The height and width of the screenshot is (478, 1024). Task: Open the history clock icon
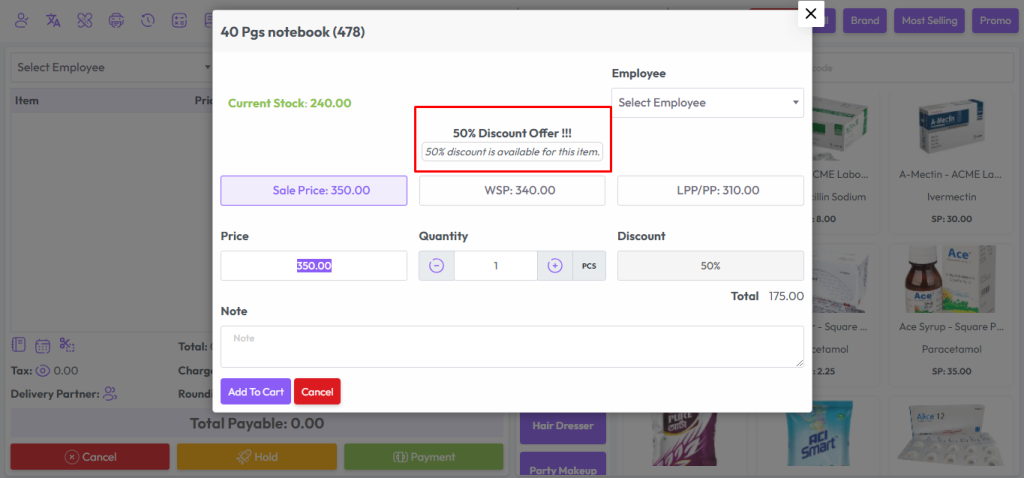pyautogui.click(x=148, y=20)
